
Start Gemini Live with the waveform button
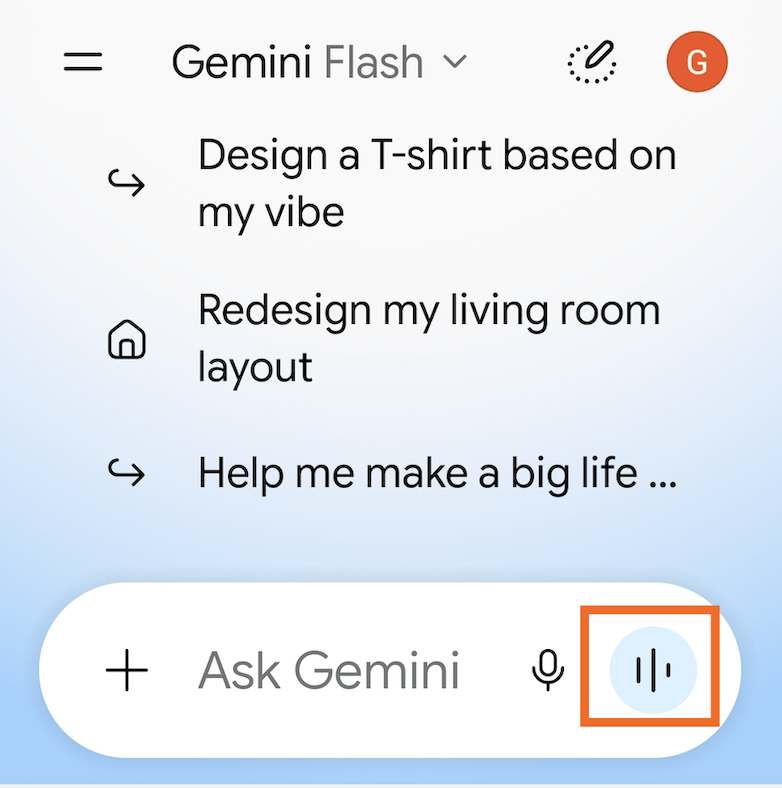653,670
